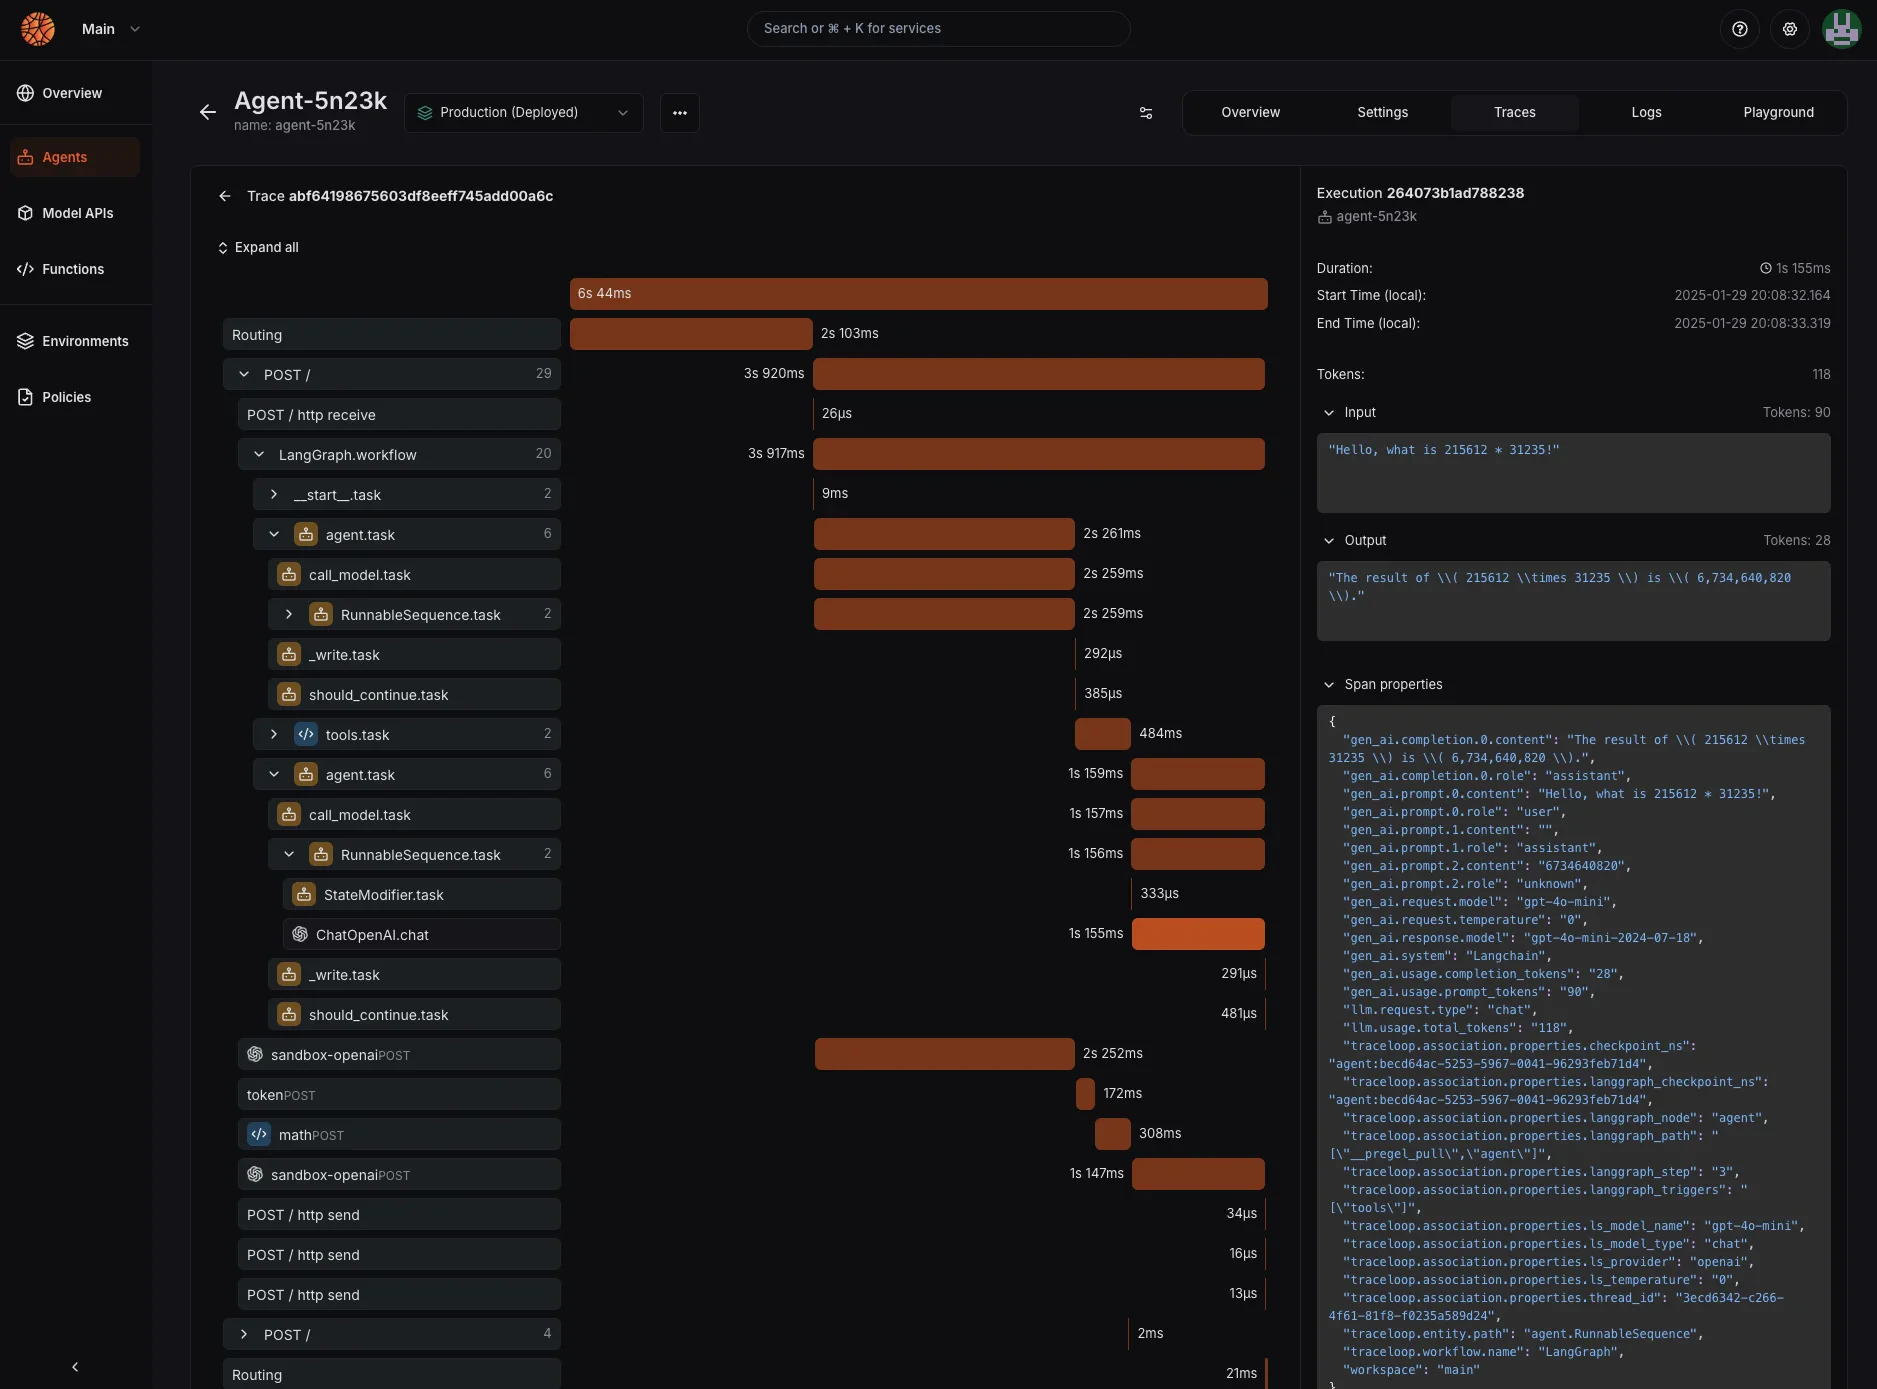
Task: Click the ChatOpenAI.chat duration bar
Action: pyautogui.click(x=1198, y=934)
